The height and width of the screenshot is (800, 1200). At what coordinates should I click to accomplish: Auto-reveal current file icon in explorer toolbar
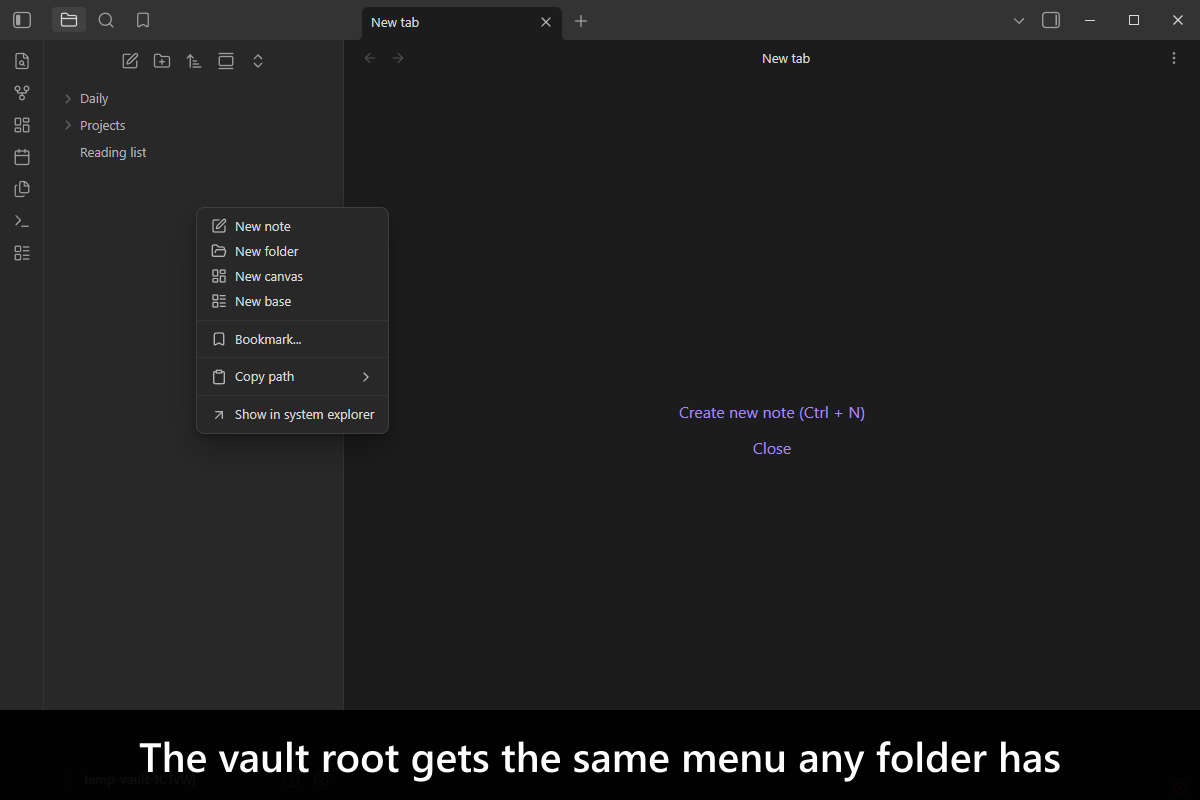click(226, 61)
